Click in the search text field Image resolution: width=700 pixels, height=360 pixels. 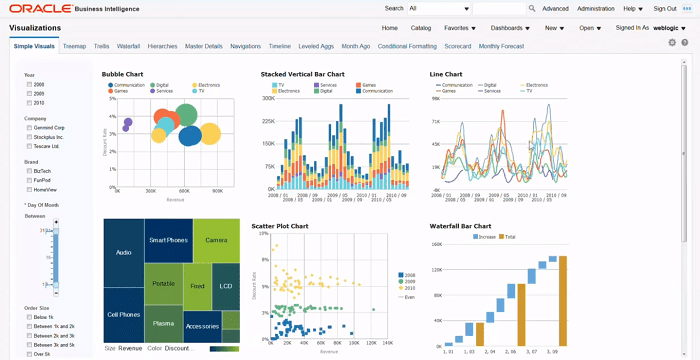(x=499, y=8)
